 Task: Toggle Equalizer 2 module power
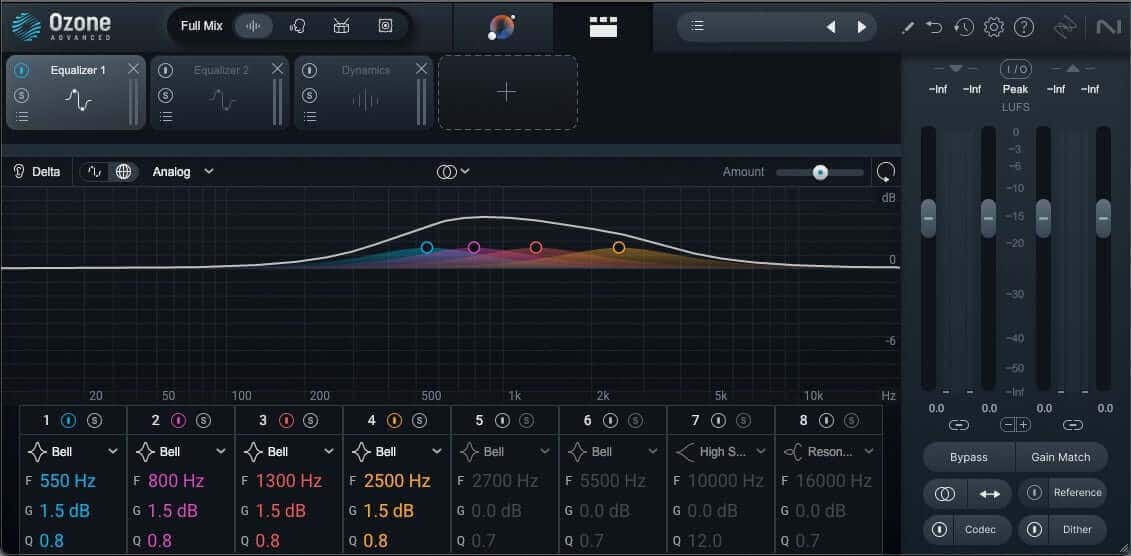(166, 71)
